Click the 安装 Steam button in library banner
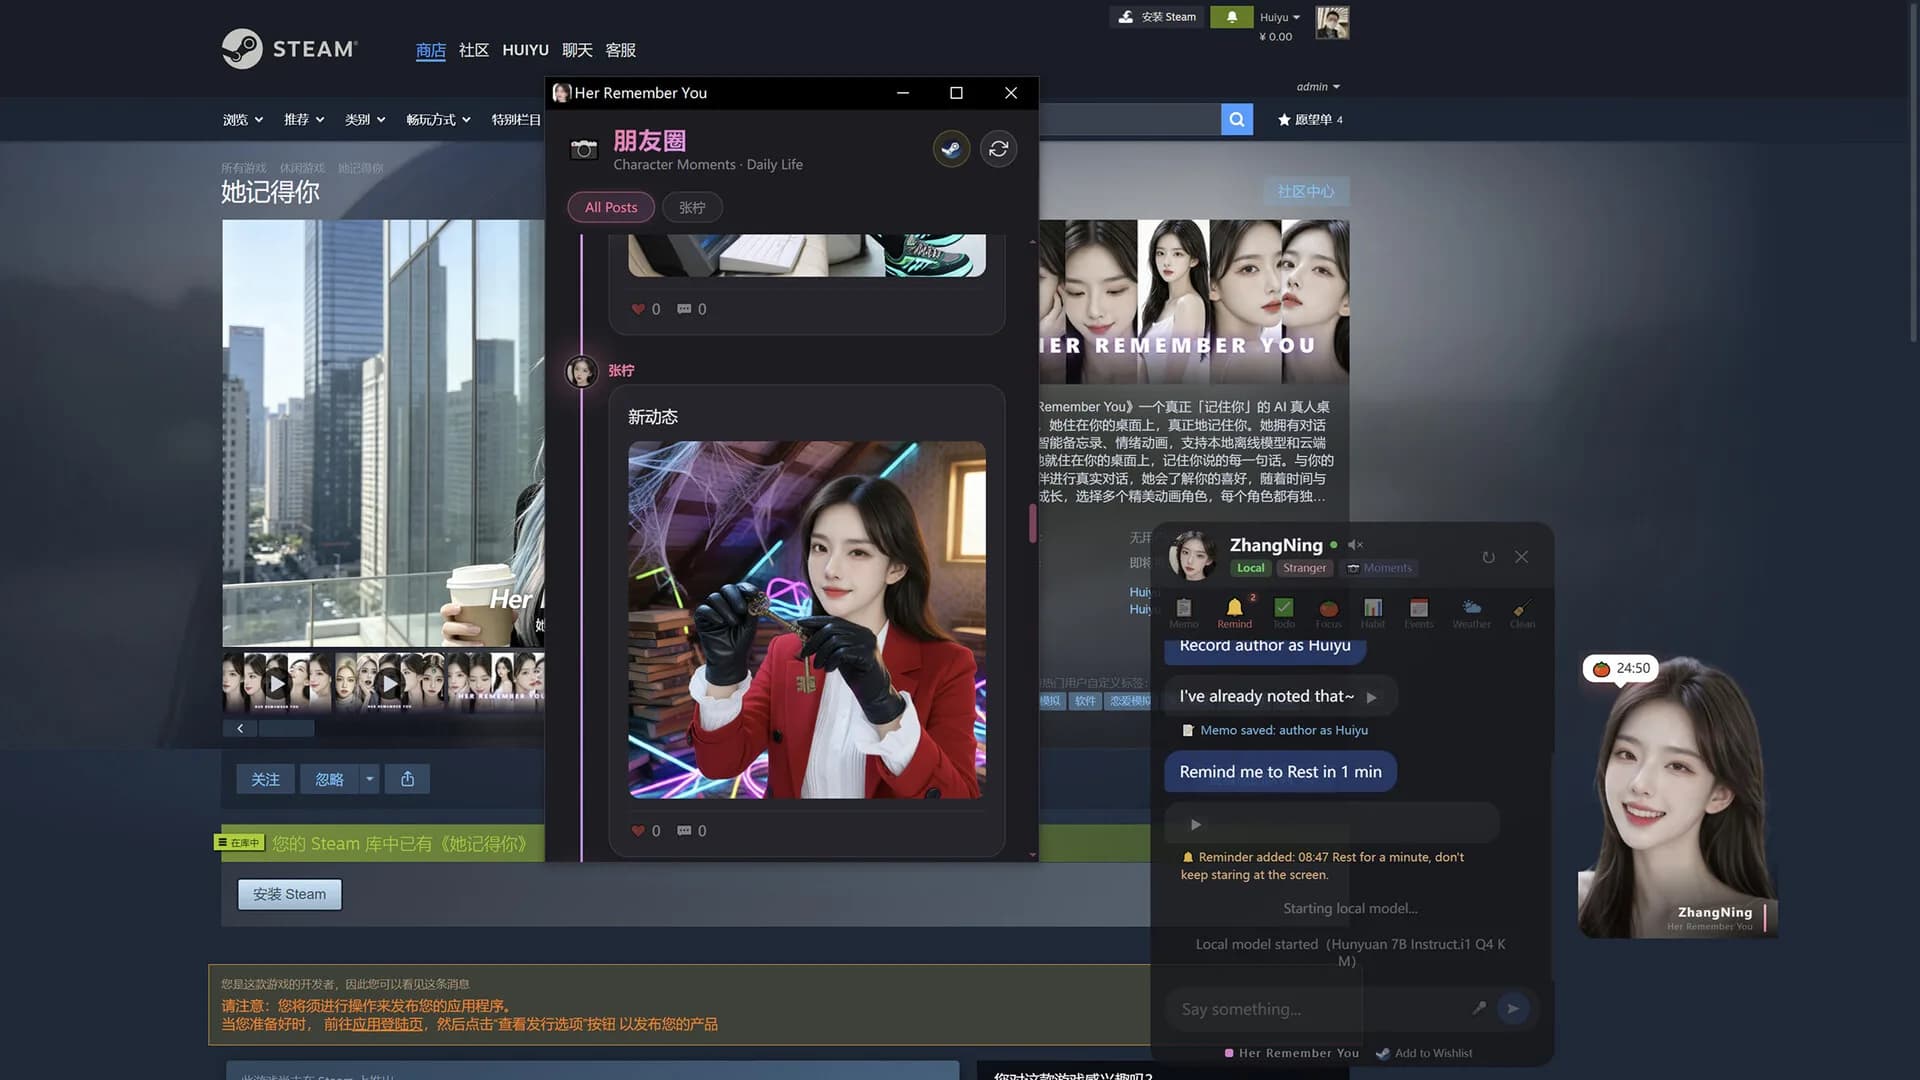 (x=289, y=894)
